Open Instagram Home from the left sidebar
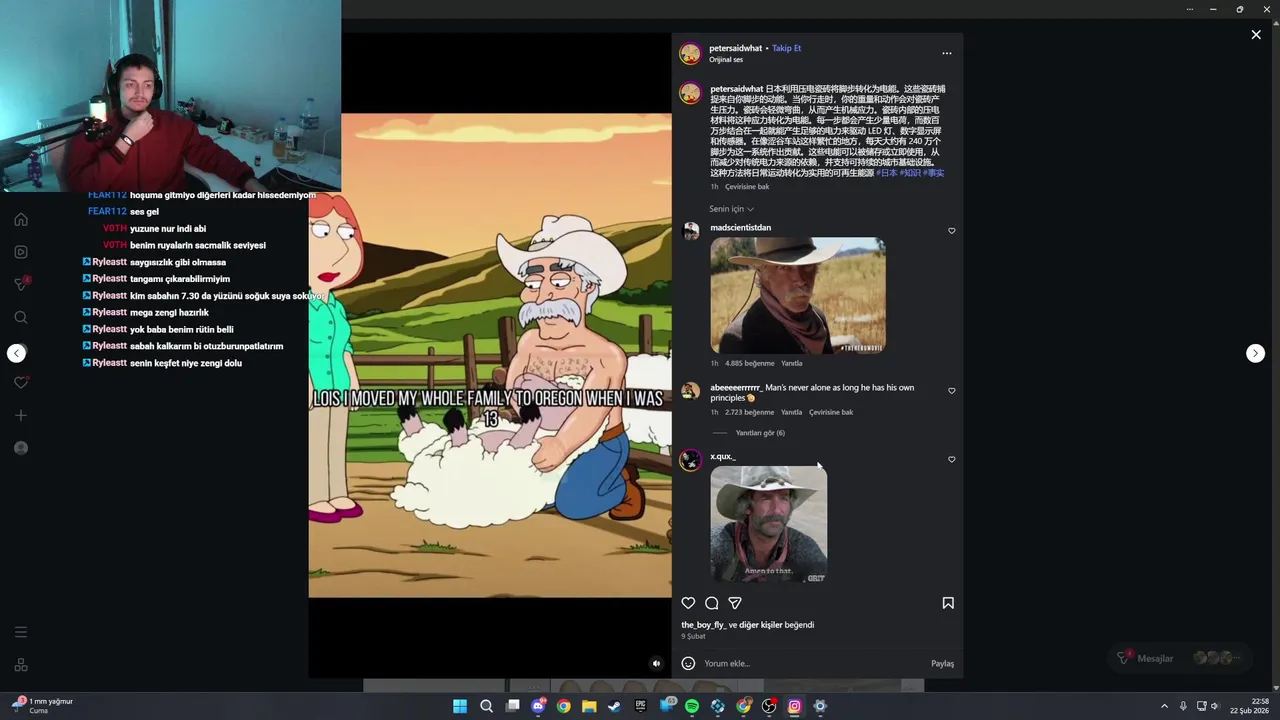The image size is (1280, 720). [21, 219]
